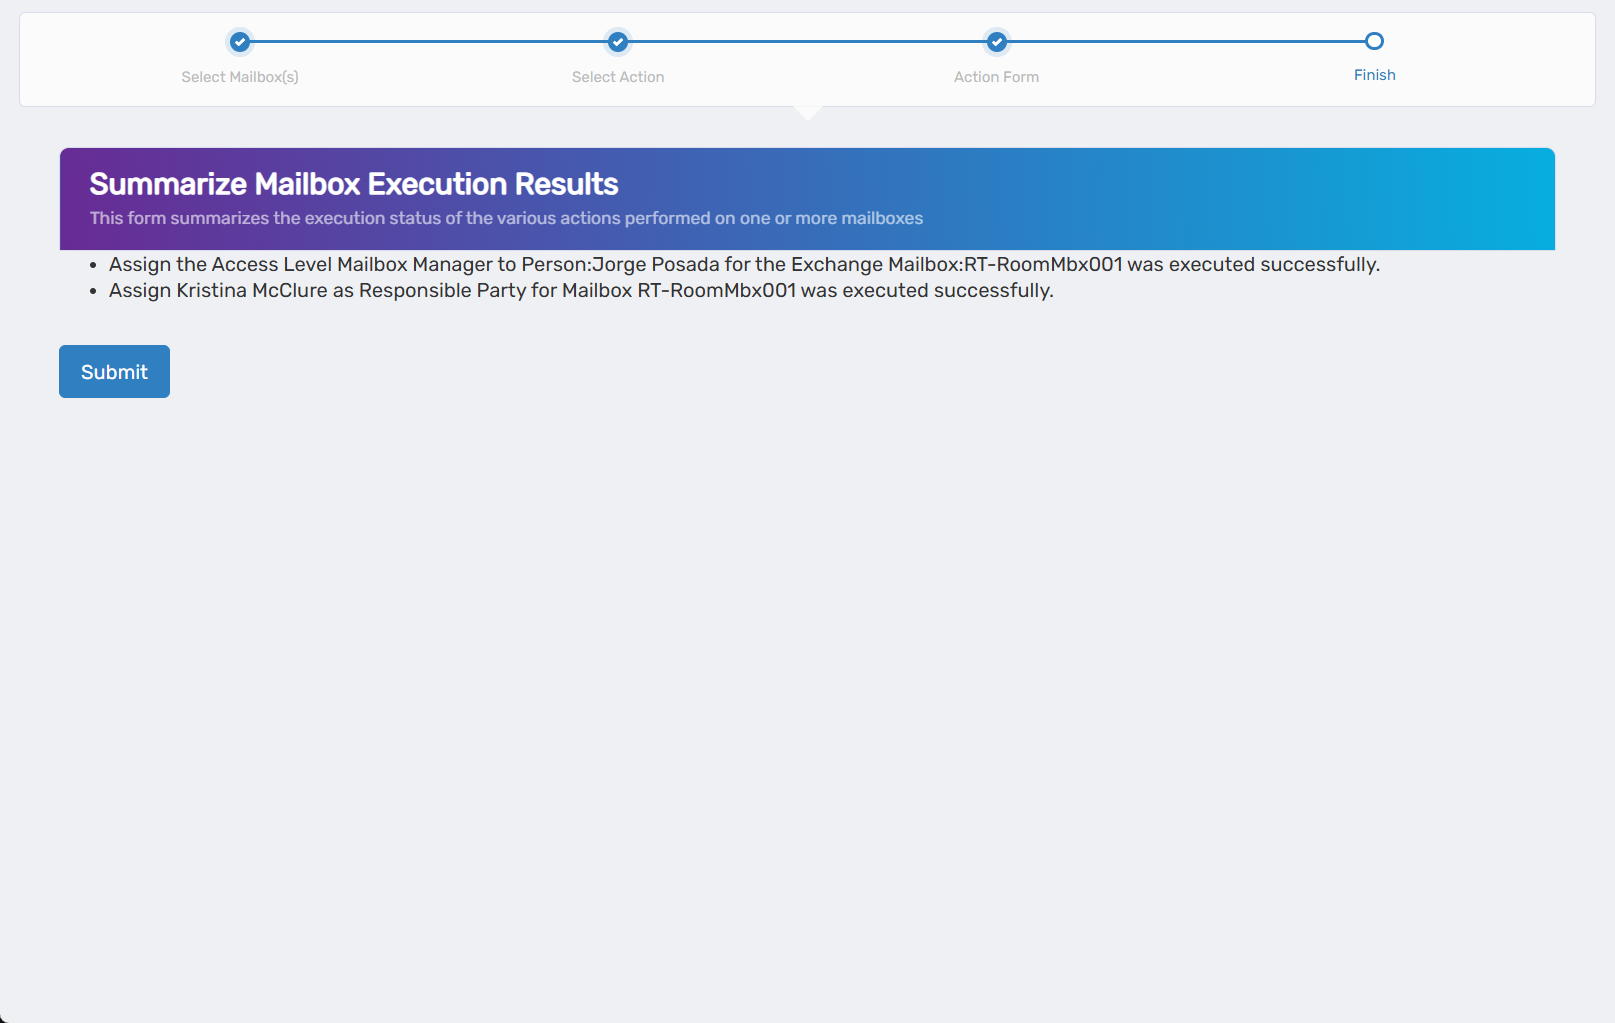
Task: Select the 'Select Mailbox(s)' step label
Action: 240,76
